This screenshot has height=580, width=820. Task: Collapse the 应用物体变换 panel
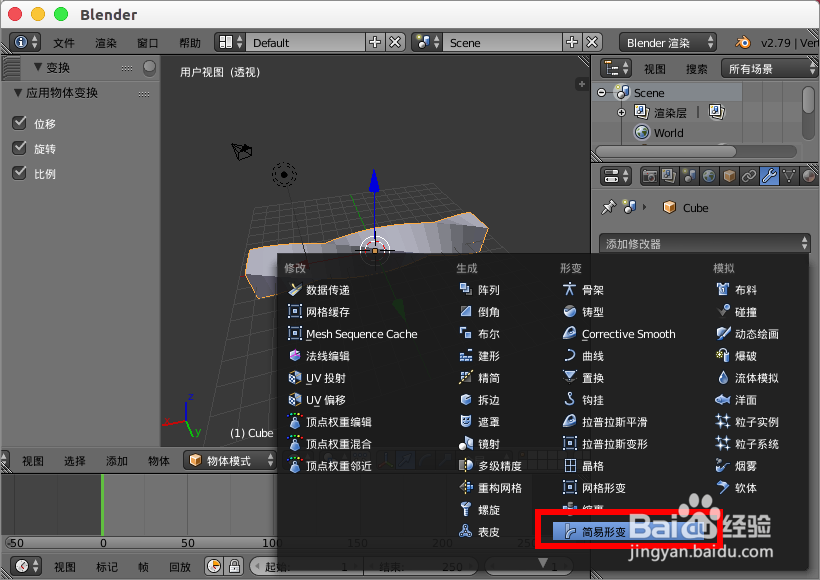tap(18, 93)
